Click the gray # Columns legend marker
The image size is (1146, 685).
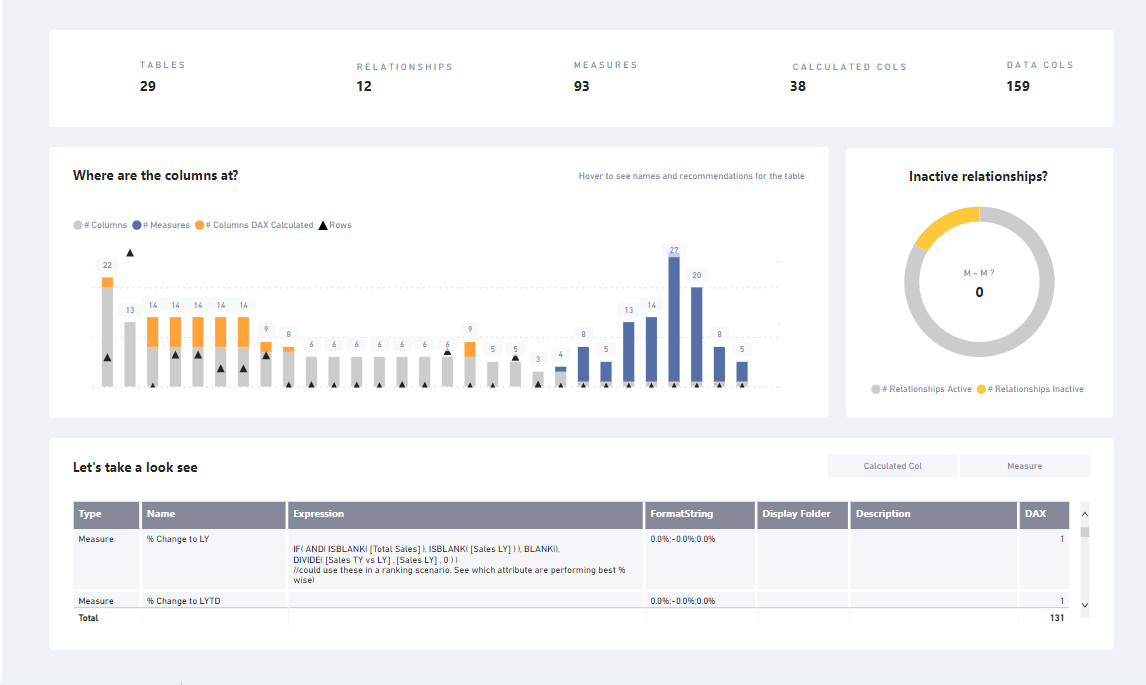click(x=78, y=225)
